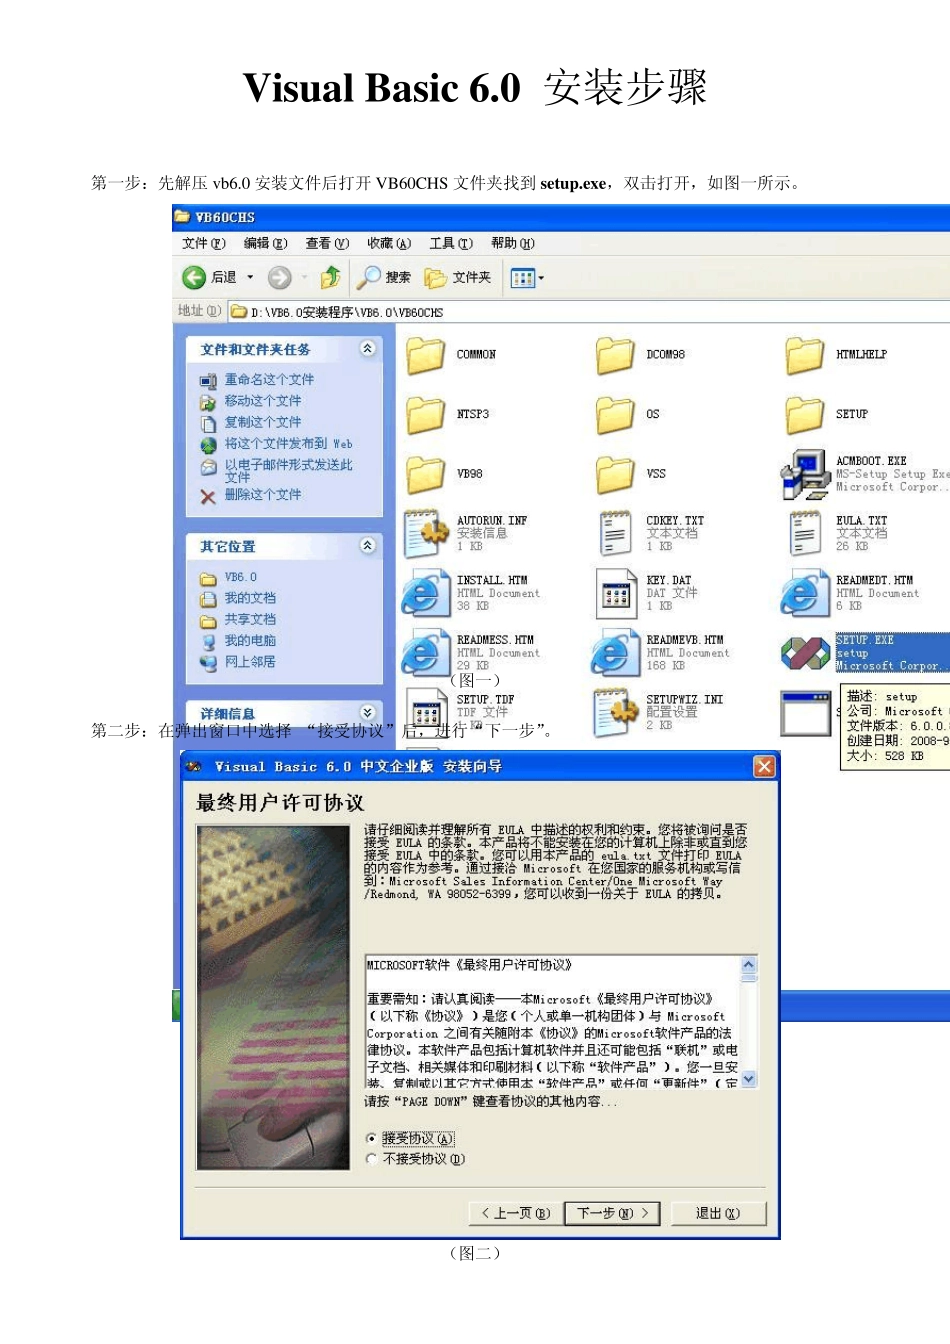This screenshot has height=1344, width=950.
Task: Click 以电子邮件形式发送此文件 link
Action: point(288,471)
